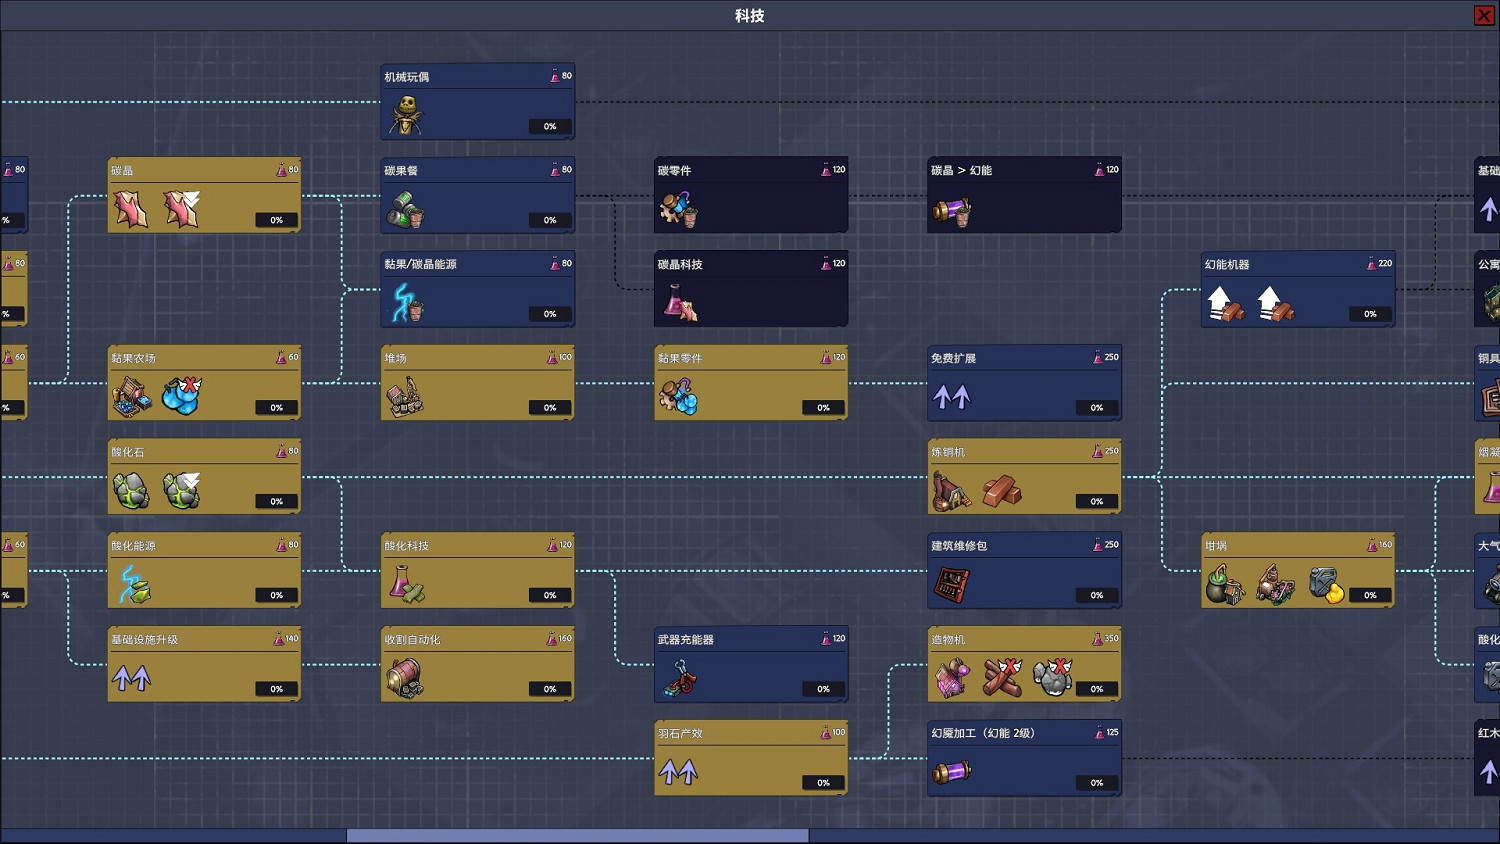Close the 科技 window with red X

[1484, 15]
